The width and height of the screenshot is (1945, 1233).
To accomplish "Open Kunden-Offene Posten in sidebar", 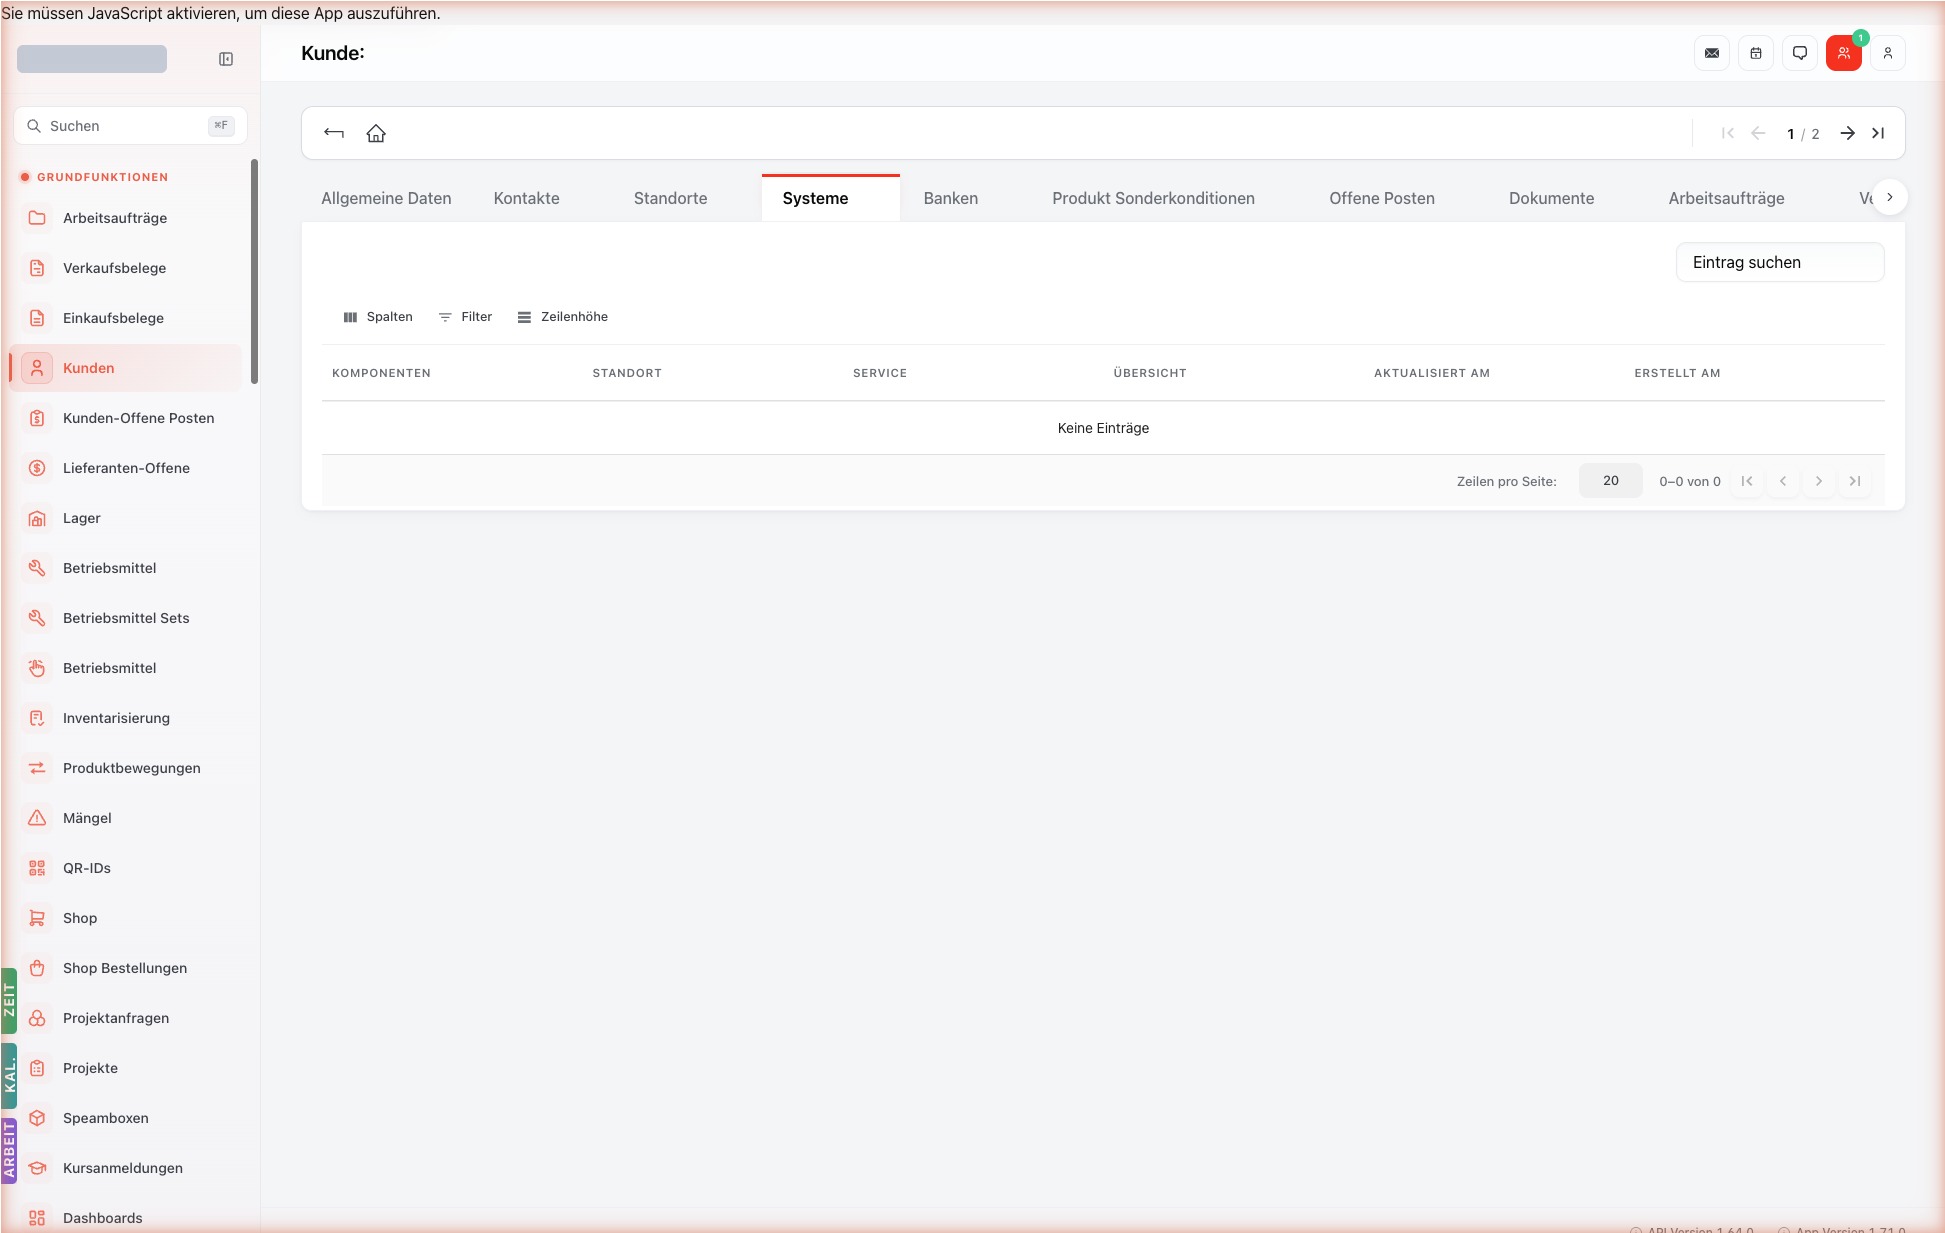I will 126,418.
